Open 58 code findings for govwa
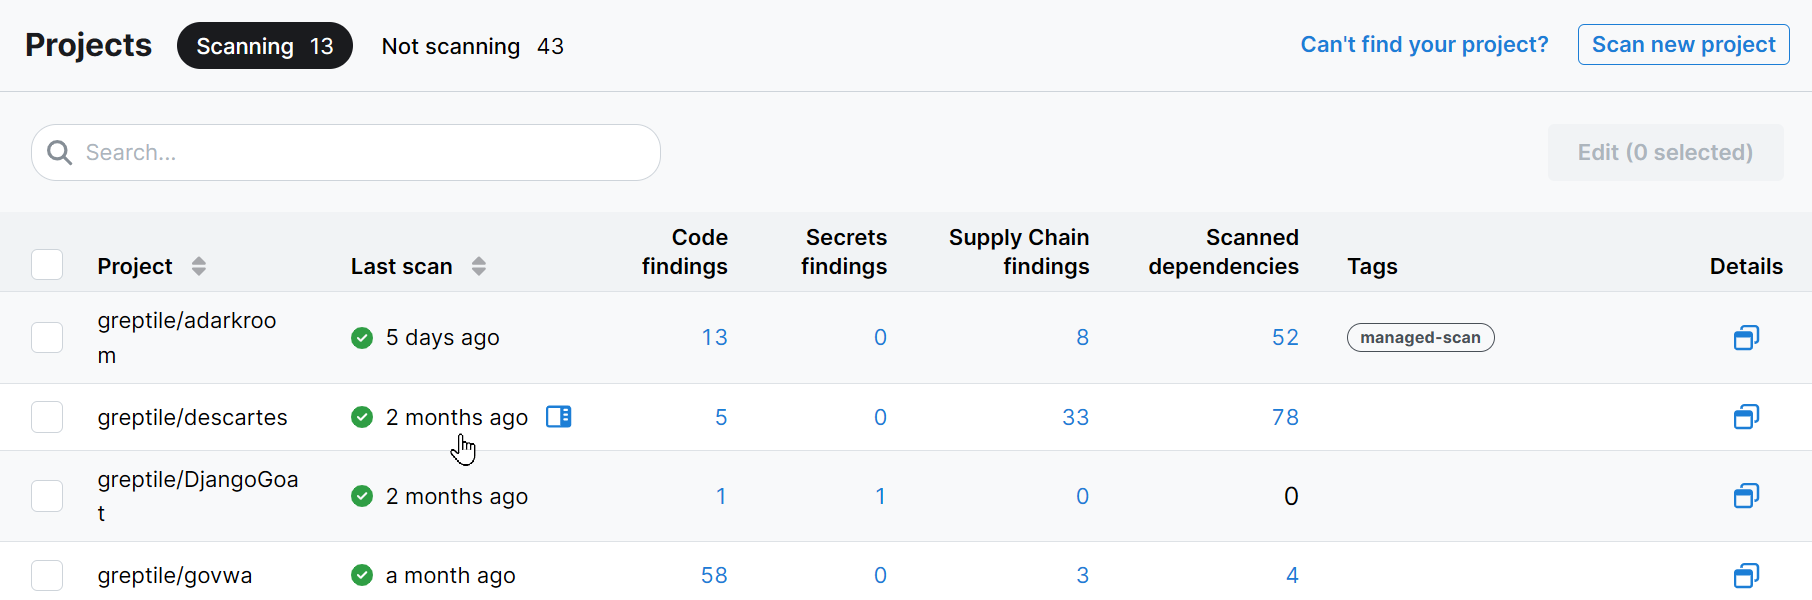The height and width of the screenshot is (600, 1812). 714,575
